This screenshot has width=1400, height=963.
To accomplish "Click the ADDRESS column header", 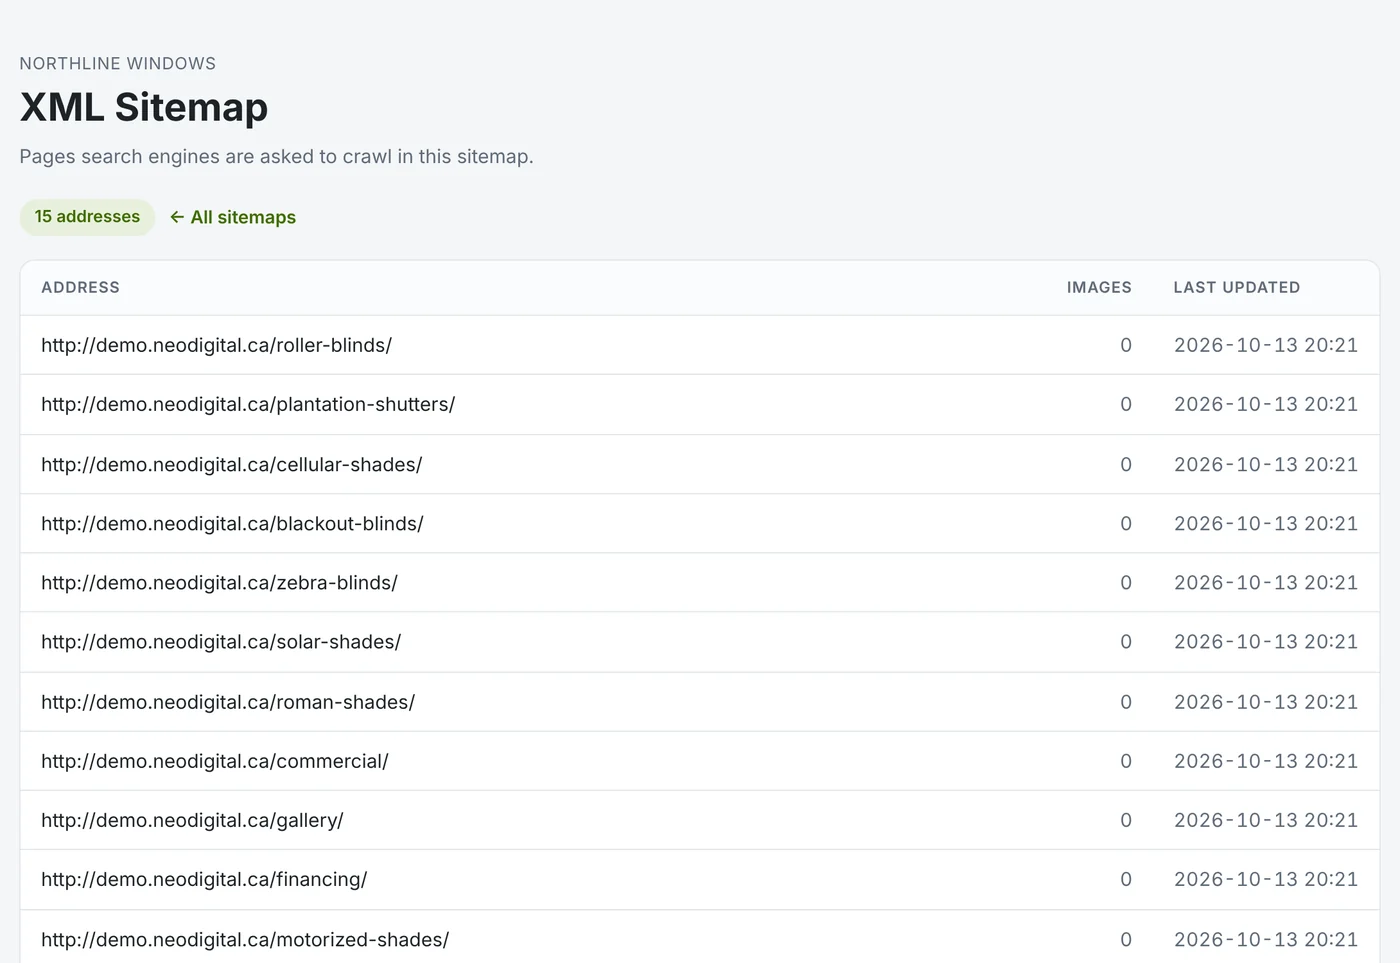I will [x=80, y=287].
